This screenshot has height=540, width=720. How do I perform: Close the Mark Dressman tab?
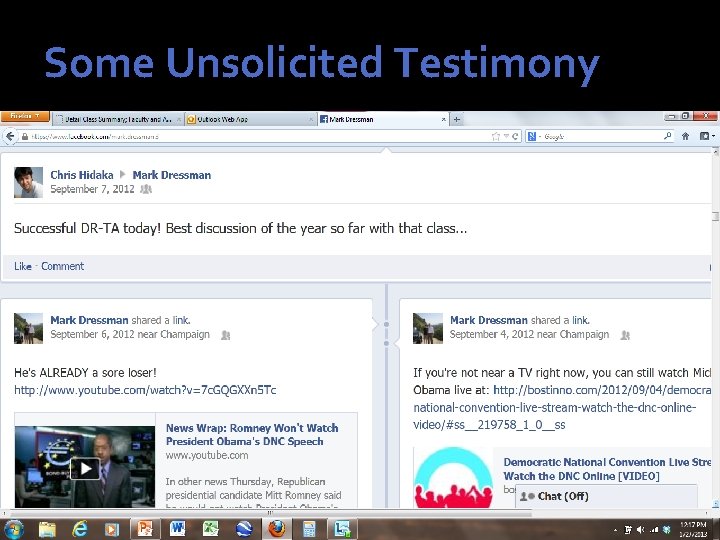pyautogui.click(x=444, y=119)
